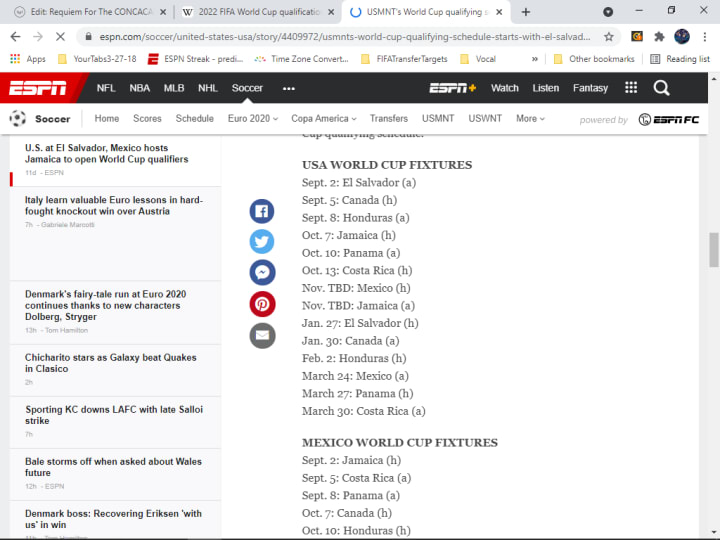720x540 pixels.
Task: Click the soccer ball icon
Action: point(18,118)
